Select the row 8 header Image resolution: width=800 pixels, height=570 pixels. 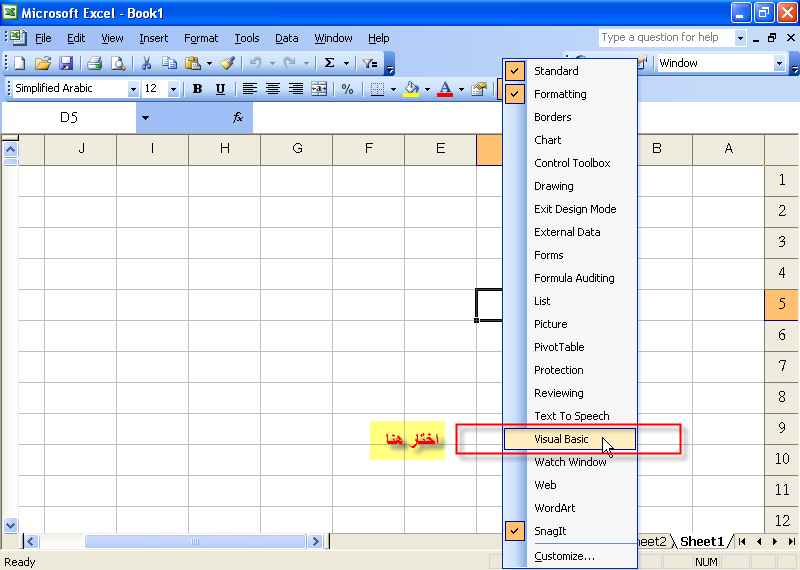tap(782, 396)
